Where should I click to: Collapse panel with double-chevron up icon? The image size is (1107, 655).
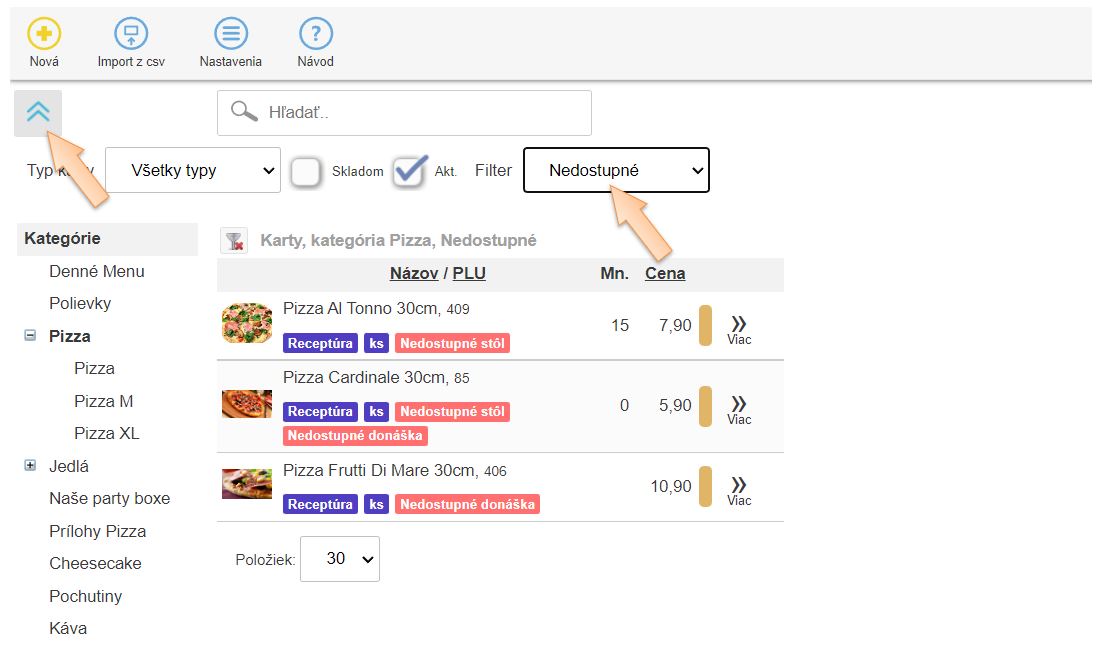click(38, 112)
